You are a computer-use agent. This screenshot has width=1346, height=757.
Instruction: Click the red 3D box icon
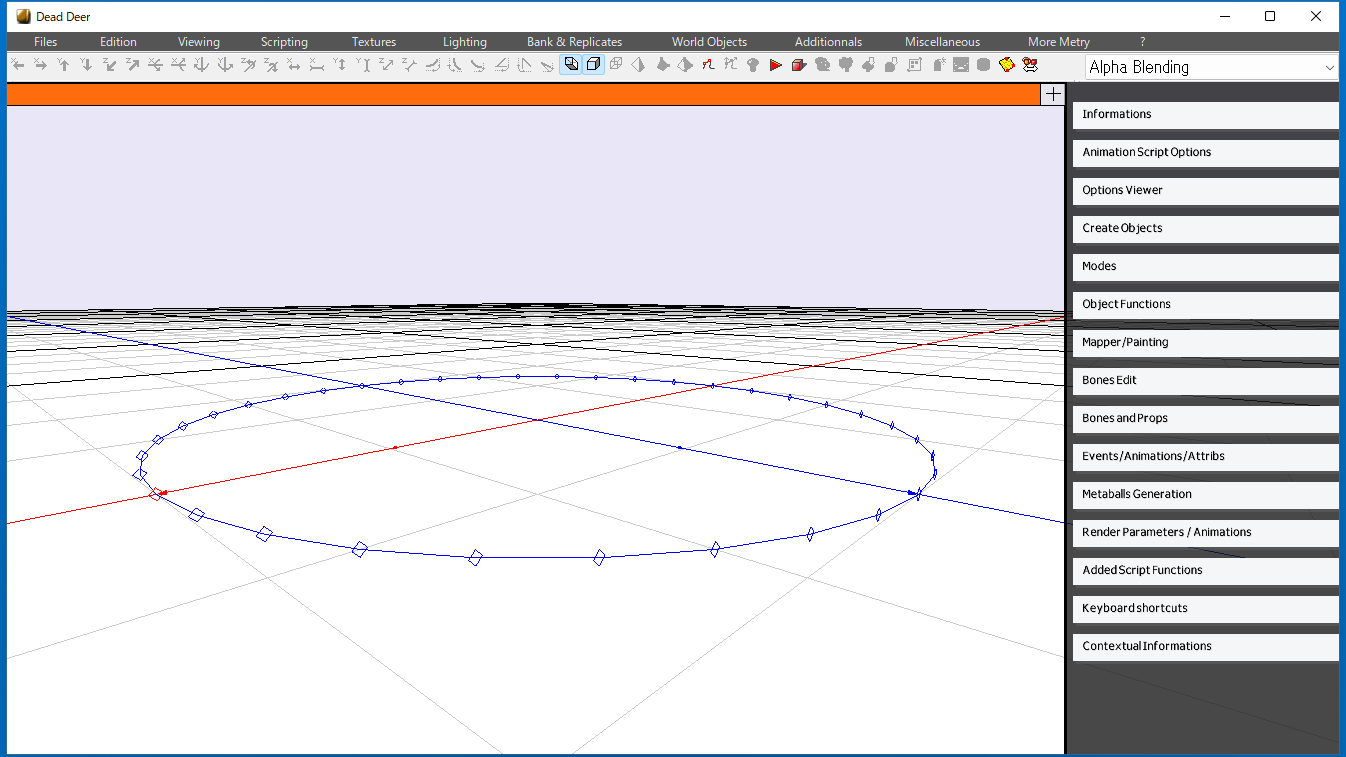point(799,65)
